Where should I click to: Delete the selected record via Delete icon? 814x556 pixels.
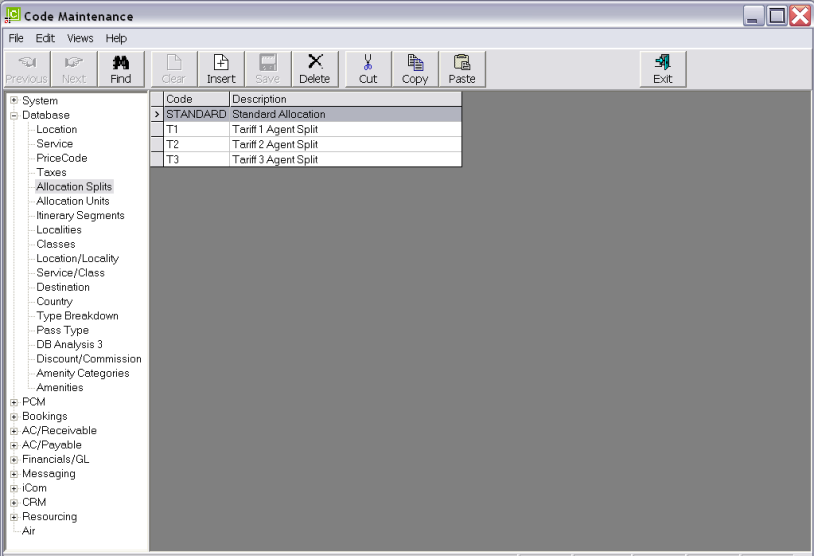click(x=315, y=69)
